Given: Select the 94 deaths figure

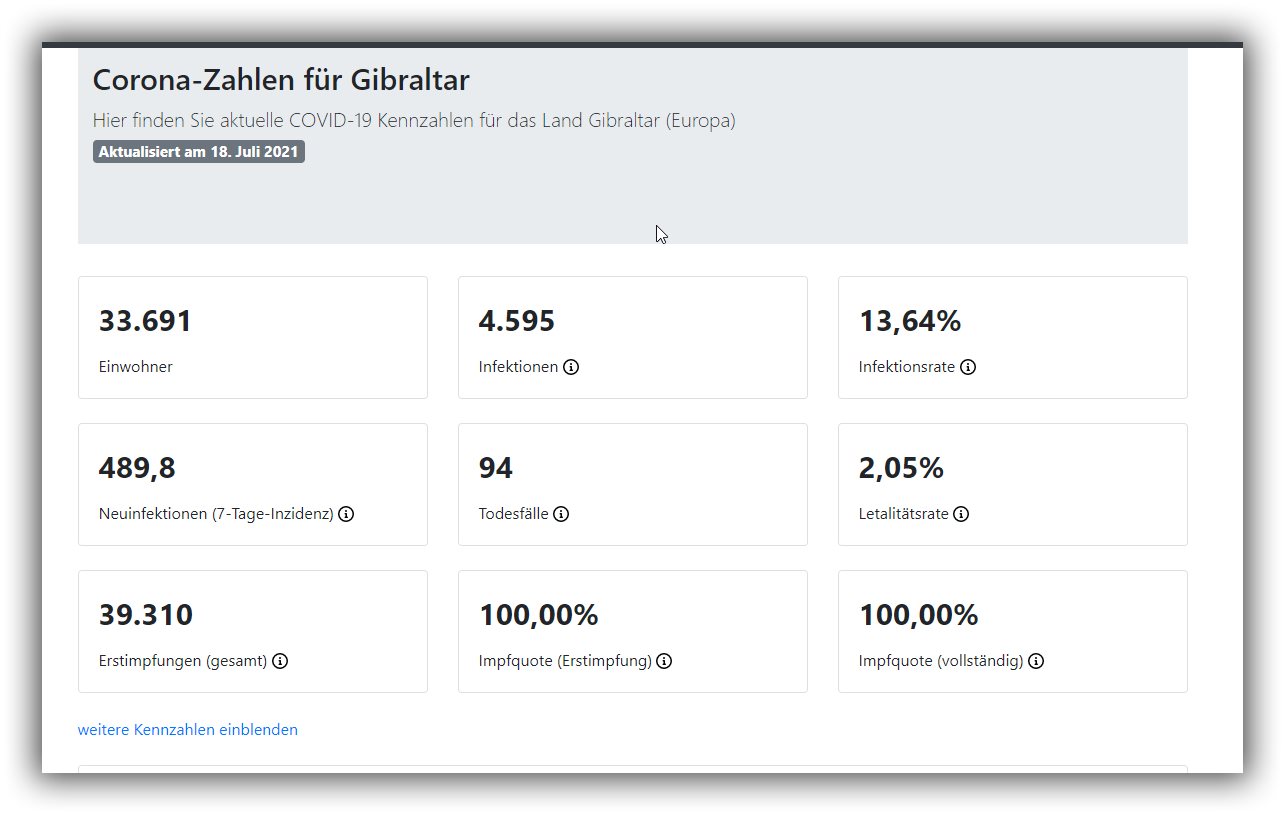Looking at the screenshot, I should (x=495, y=468).
